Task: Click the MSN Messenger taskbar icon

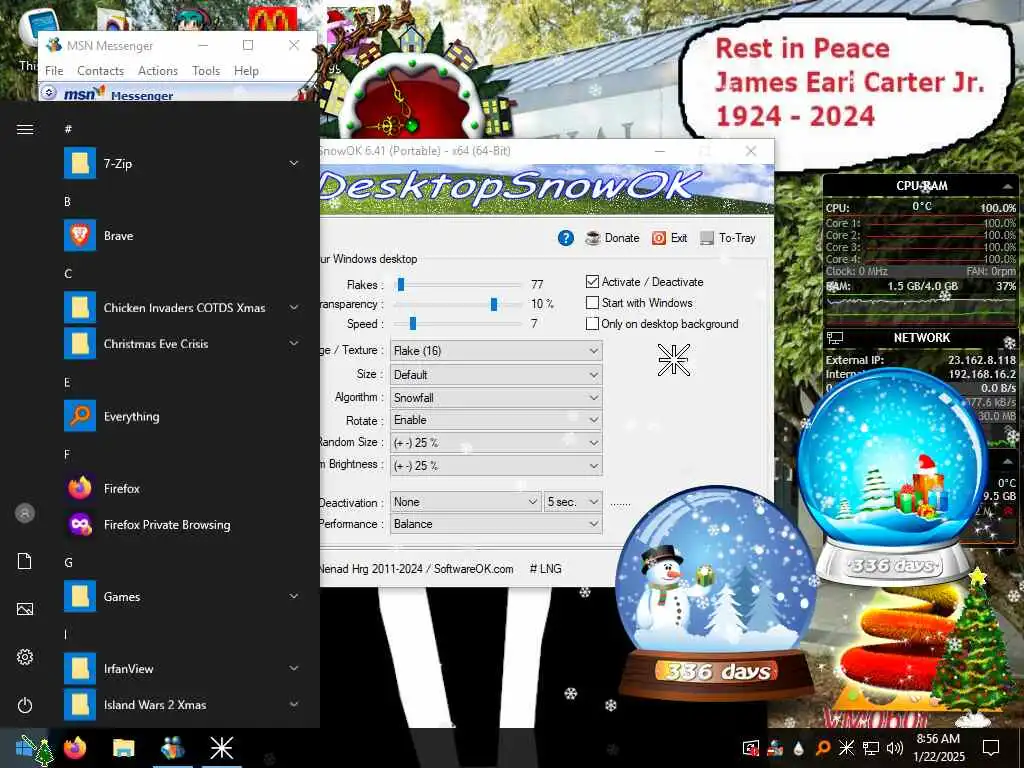Action: point(172,748)
